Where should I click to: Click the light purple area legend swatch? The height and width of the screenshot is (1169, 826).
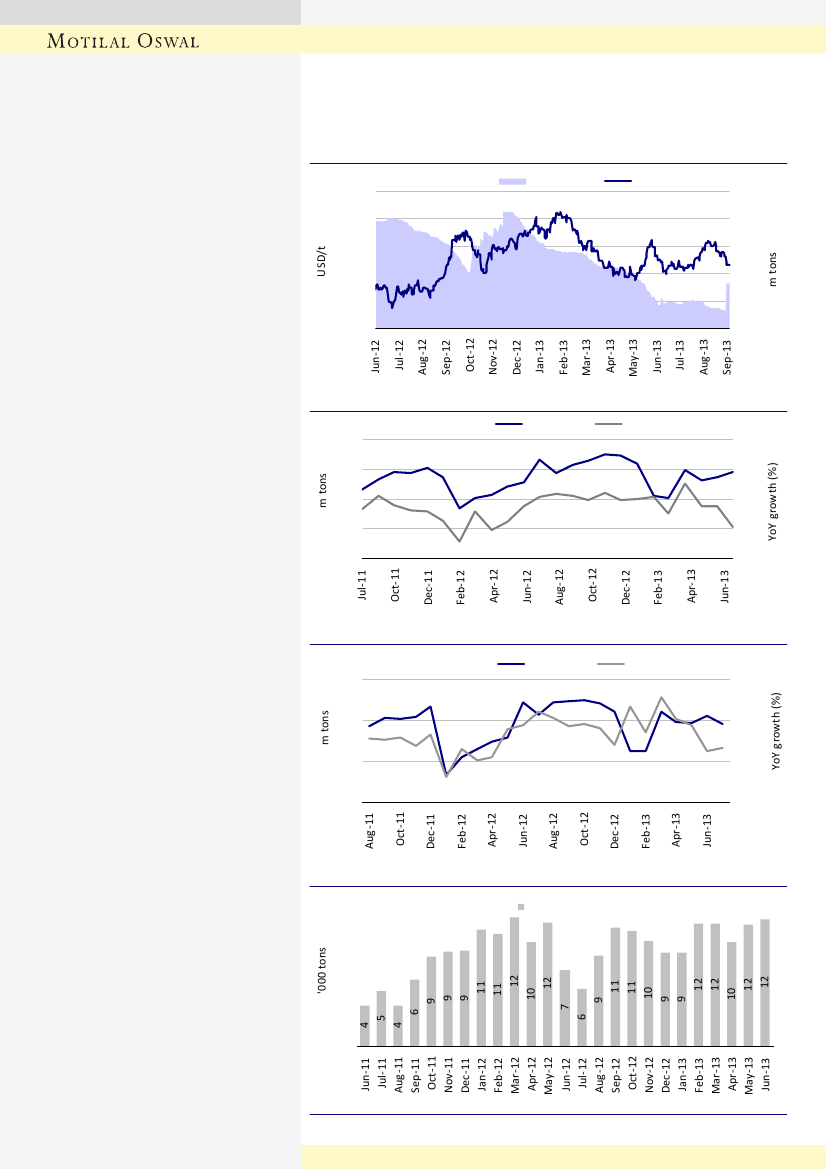coord(513,181)
